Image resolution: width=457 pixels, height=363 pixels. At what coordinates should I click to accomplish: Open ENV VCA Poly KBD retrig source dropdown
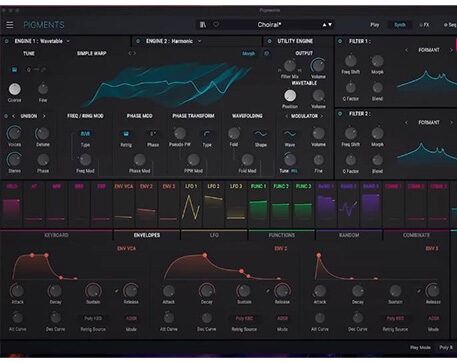pyautogui.click(x=93, y=318)
